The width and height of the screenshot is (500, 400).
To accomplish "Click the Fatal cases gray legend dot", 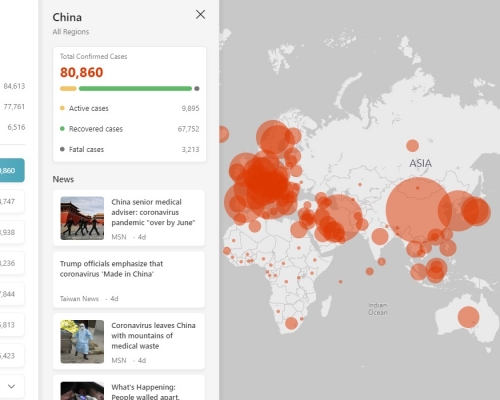I will point(62,149).
